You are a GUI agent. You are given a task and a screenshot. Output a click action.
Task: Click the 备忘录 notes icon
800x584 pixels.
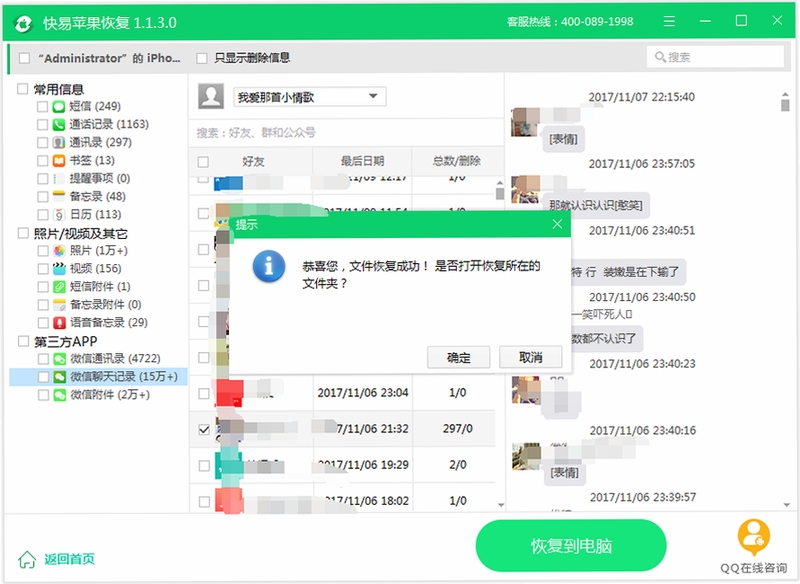click(x=59, y=196)
